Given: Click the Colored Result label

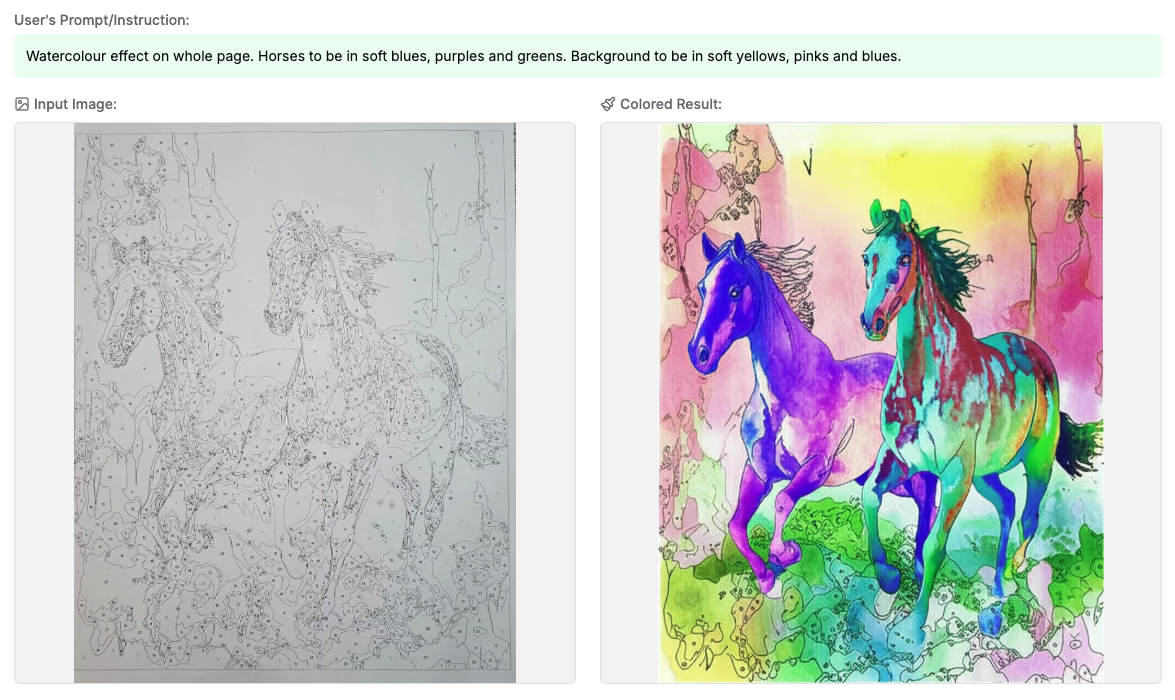Looking at the screenshot, I should coord(671,104).
